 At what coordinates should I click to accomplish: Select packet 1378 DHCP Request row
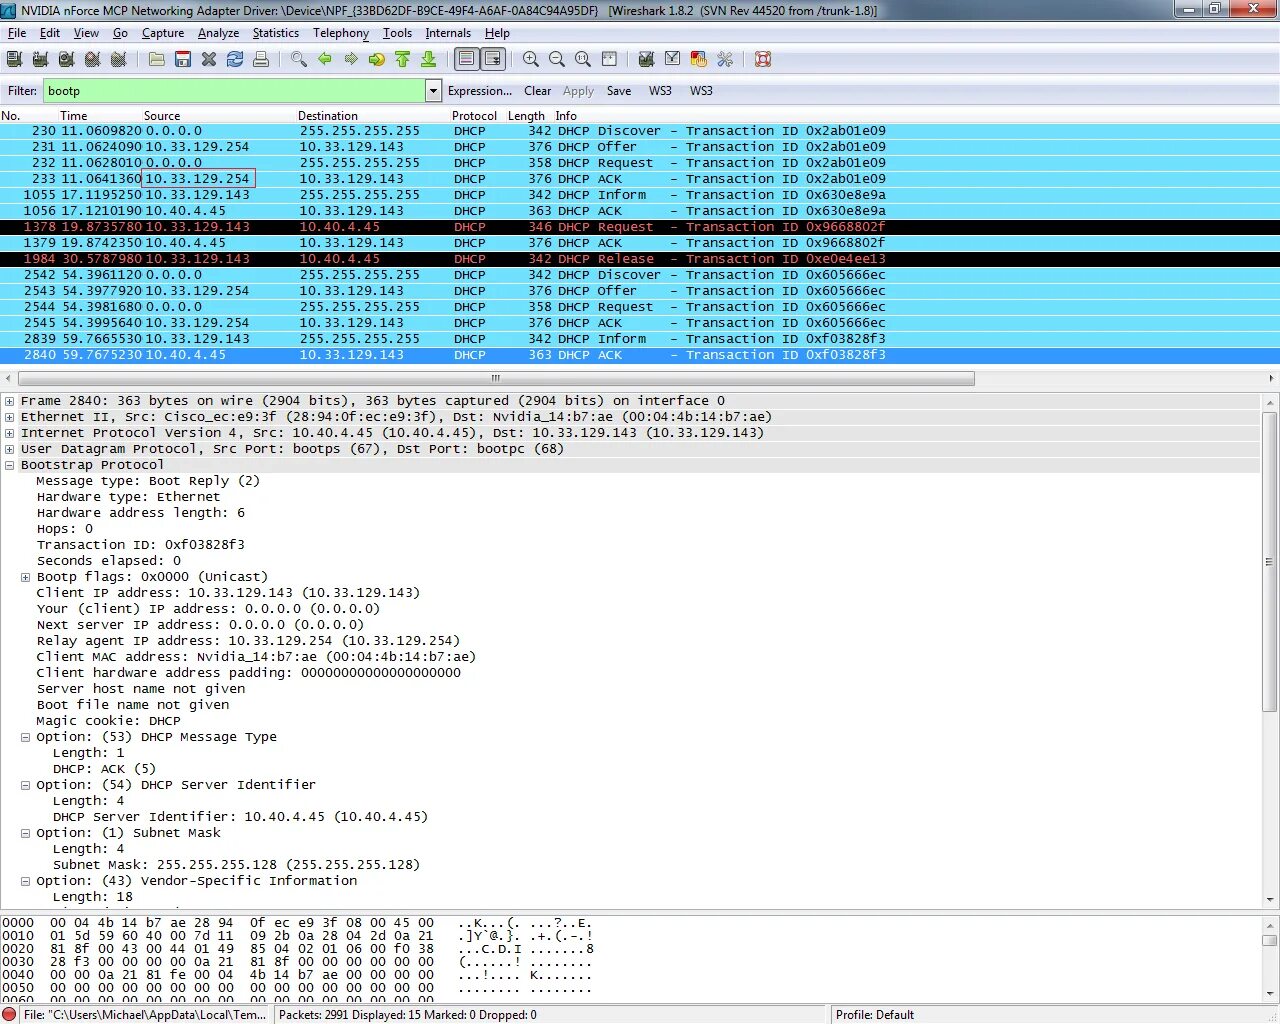(x=640, y=227)
